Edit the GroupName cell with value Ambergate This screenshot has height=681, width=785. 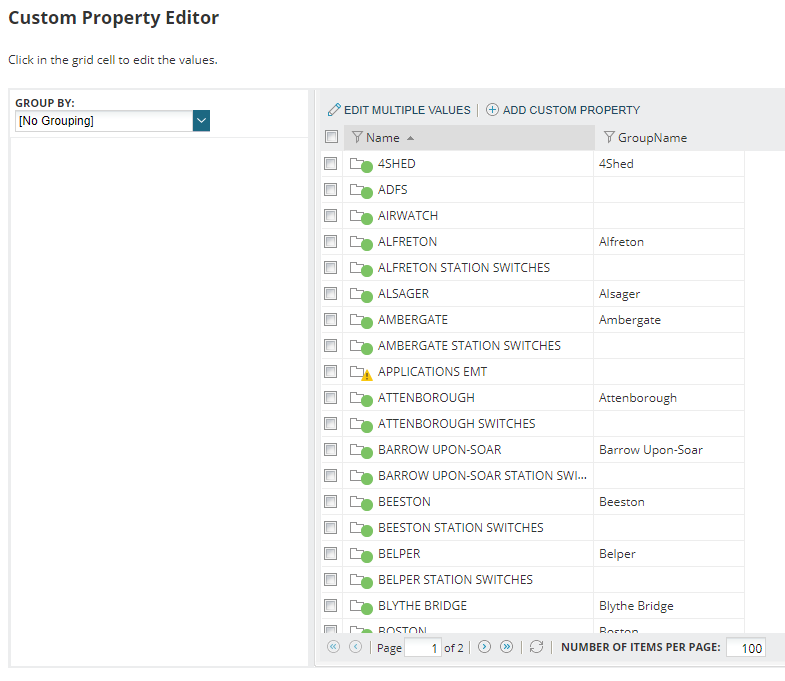(669, 320)
